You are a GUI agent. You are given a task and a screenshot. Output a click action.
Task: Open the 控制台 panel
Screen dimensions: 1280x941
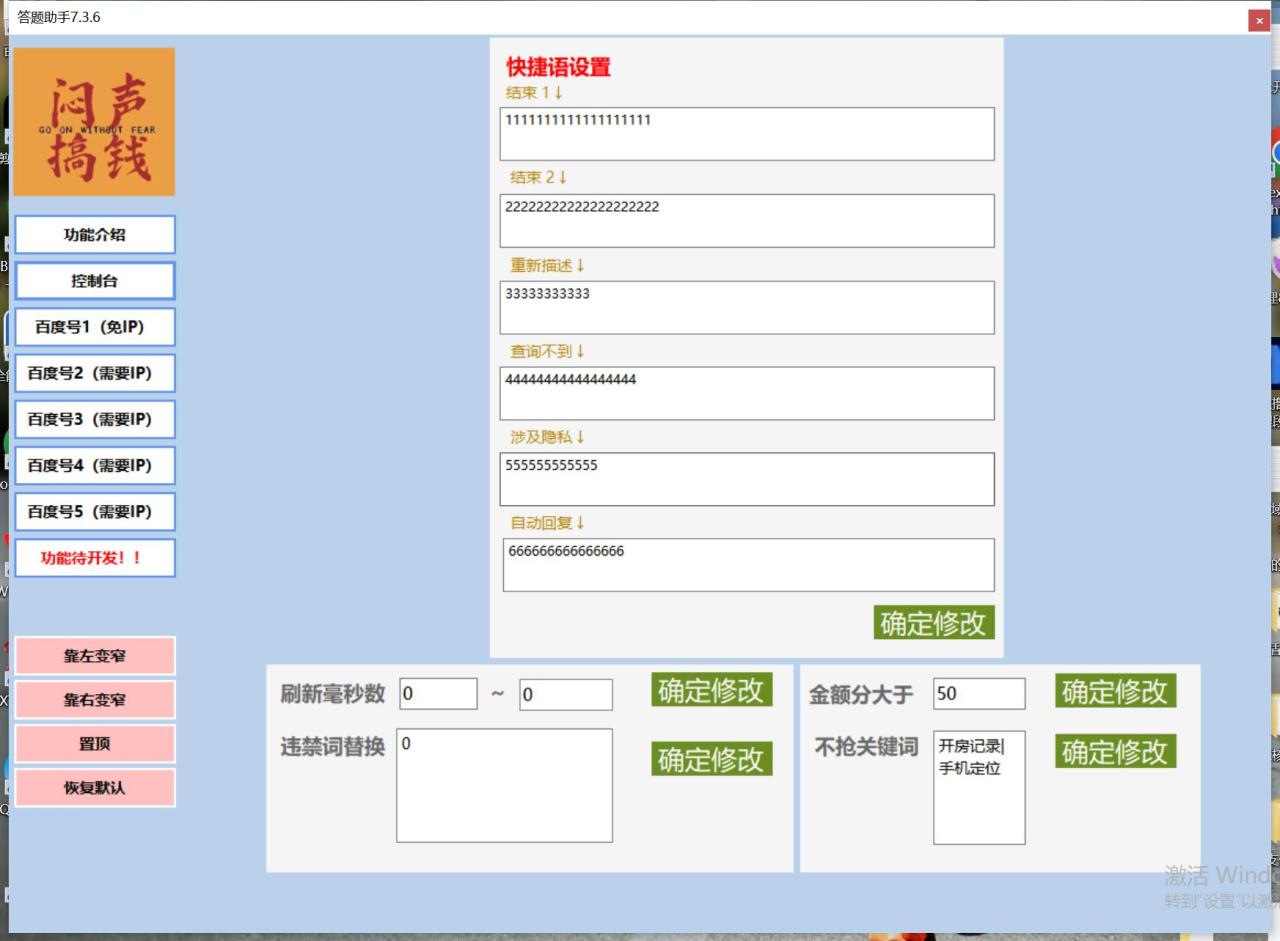point(94,281)
